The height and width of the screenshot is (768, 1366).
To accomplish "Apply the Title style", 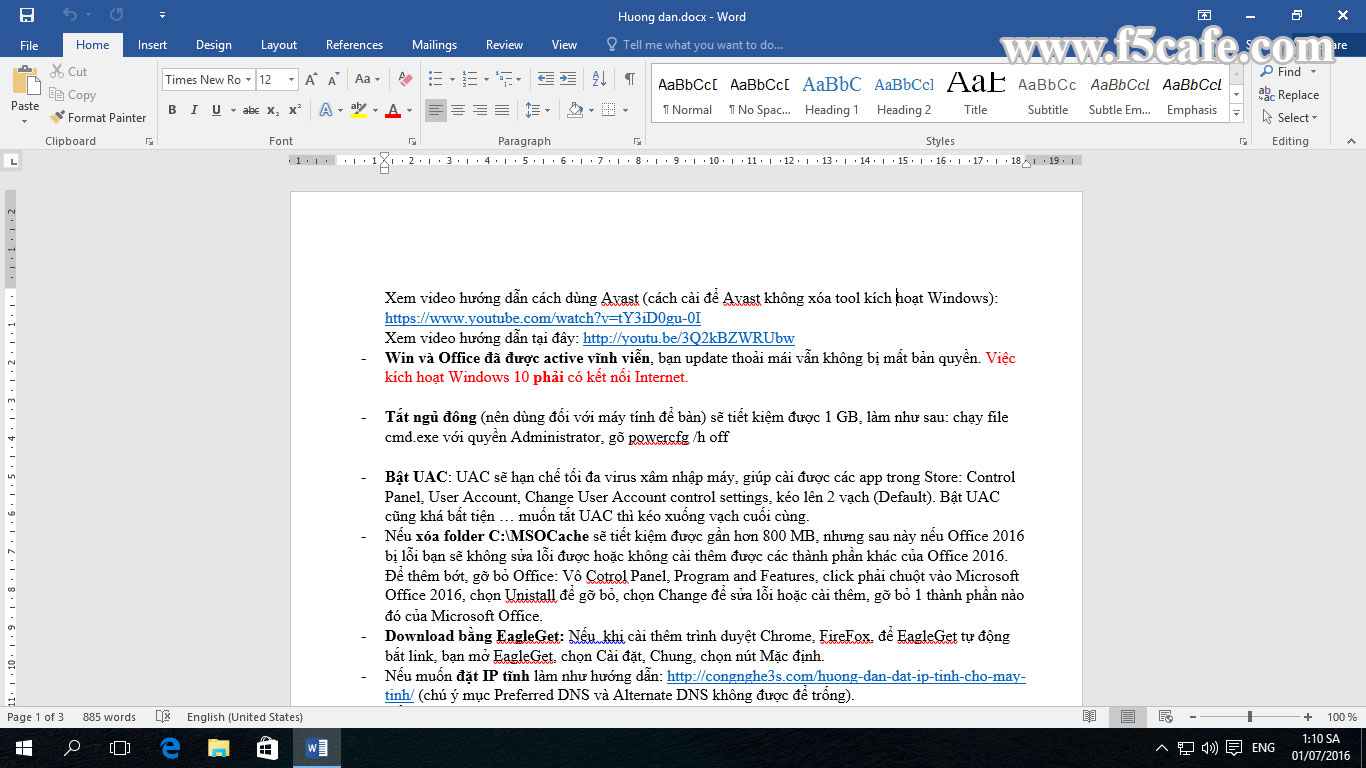I will point(976,95).
